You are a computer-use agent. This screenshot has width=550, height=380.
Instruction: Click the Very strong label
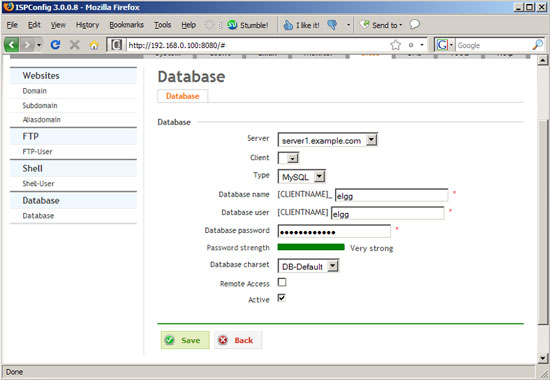coord(371,248)
